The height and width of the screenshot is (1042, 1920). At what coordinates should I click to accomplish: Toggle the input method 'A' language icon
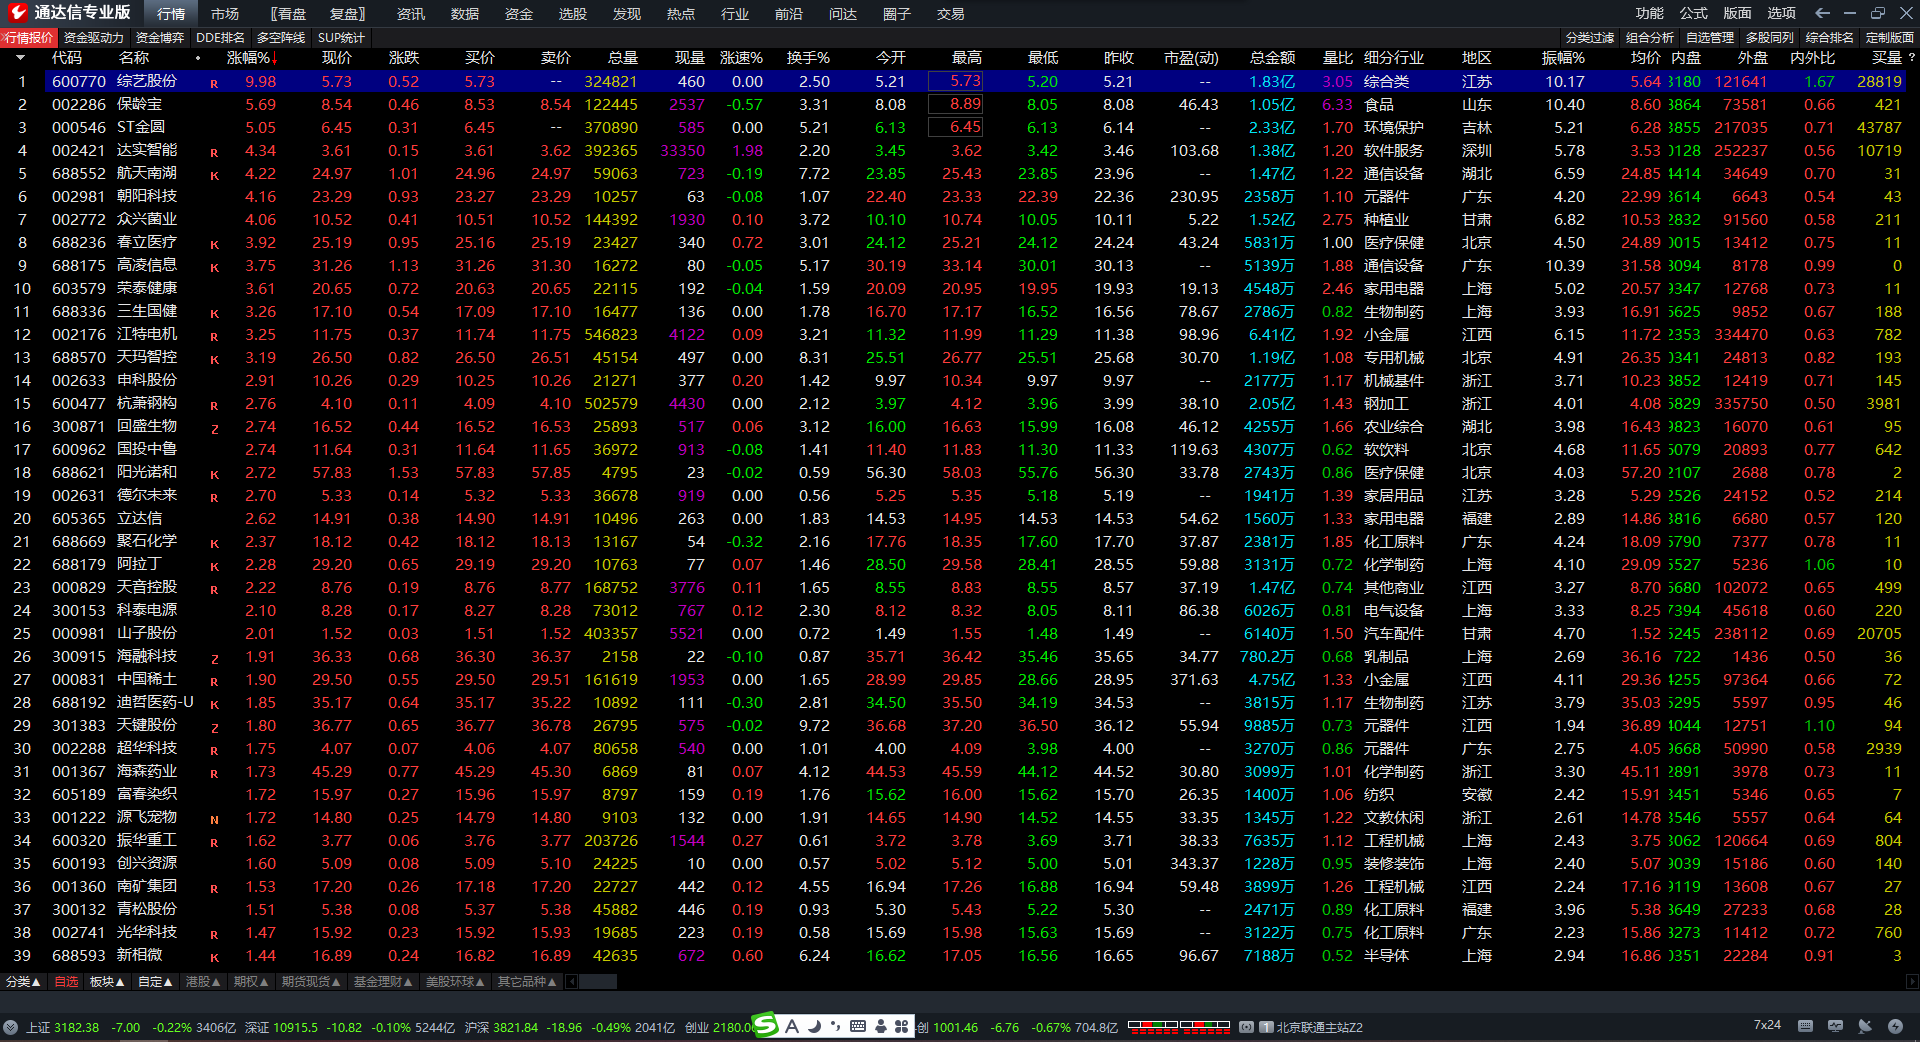792,1026
